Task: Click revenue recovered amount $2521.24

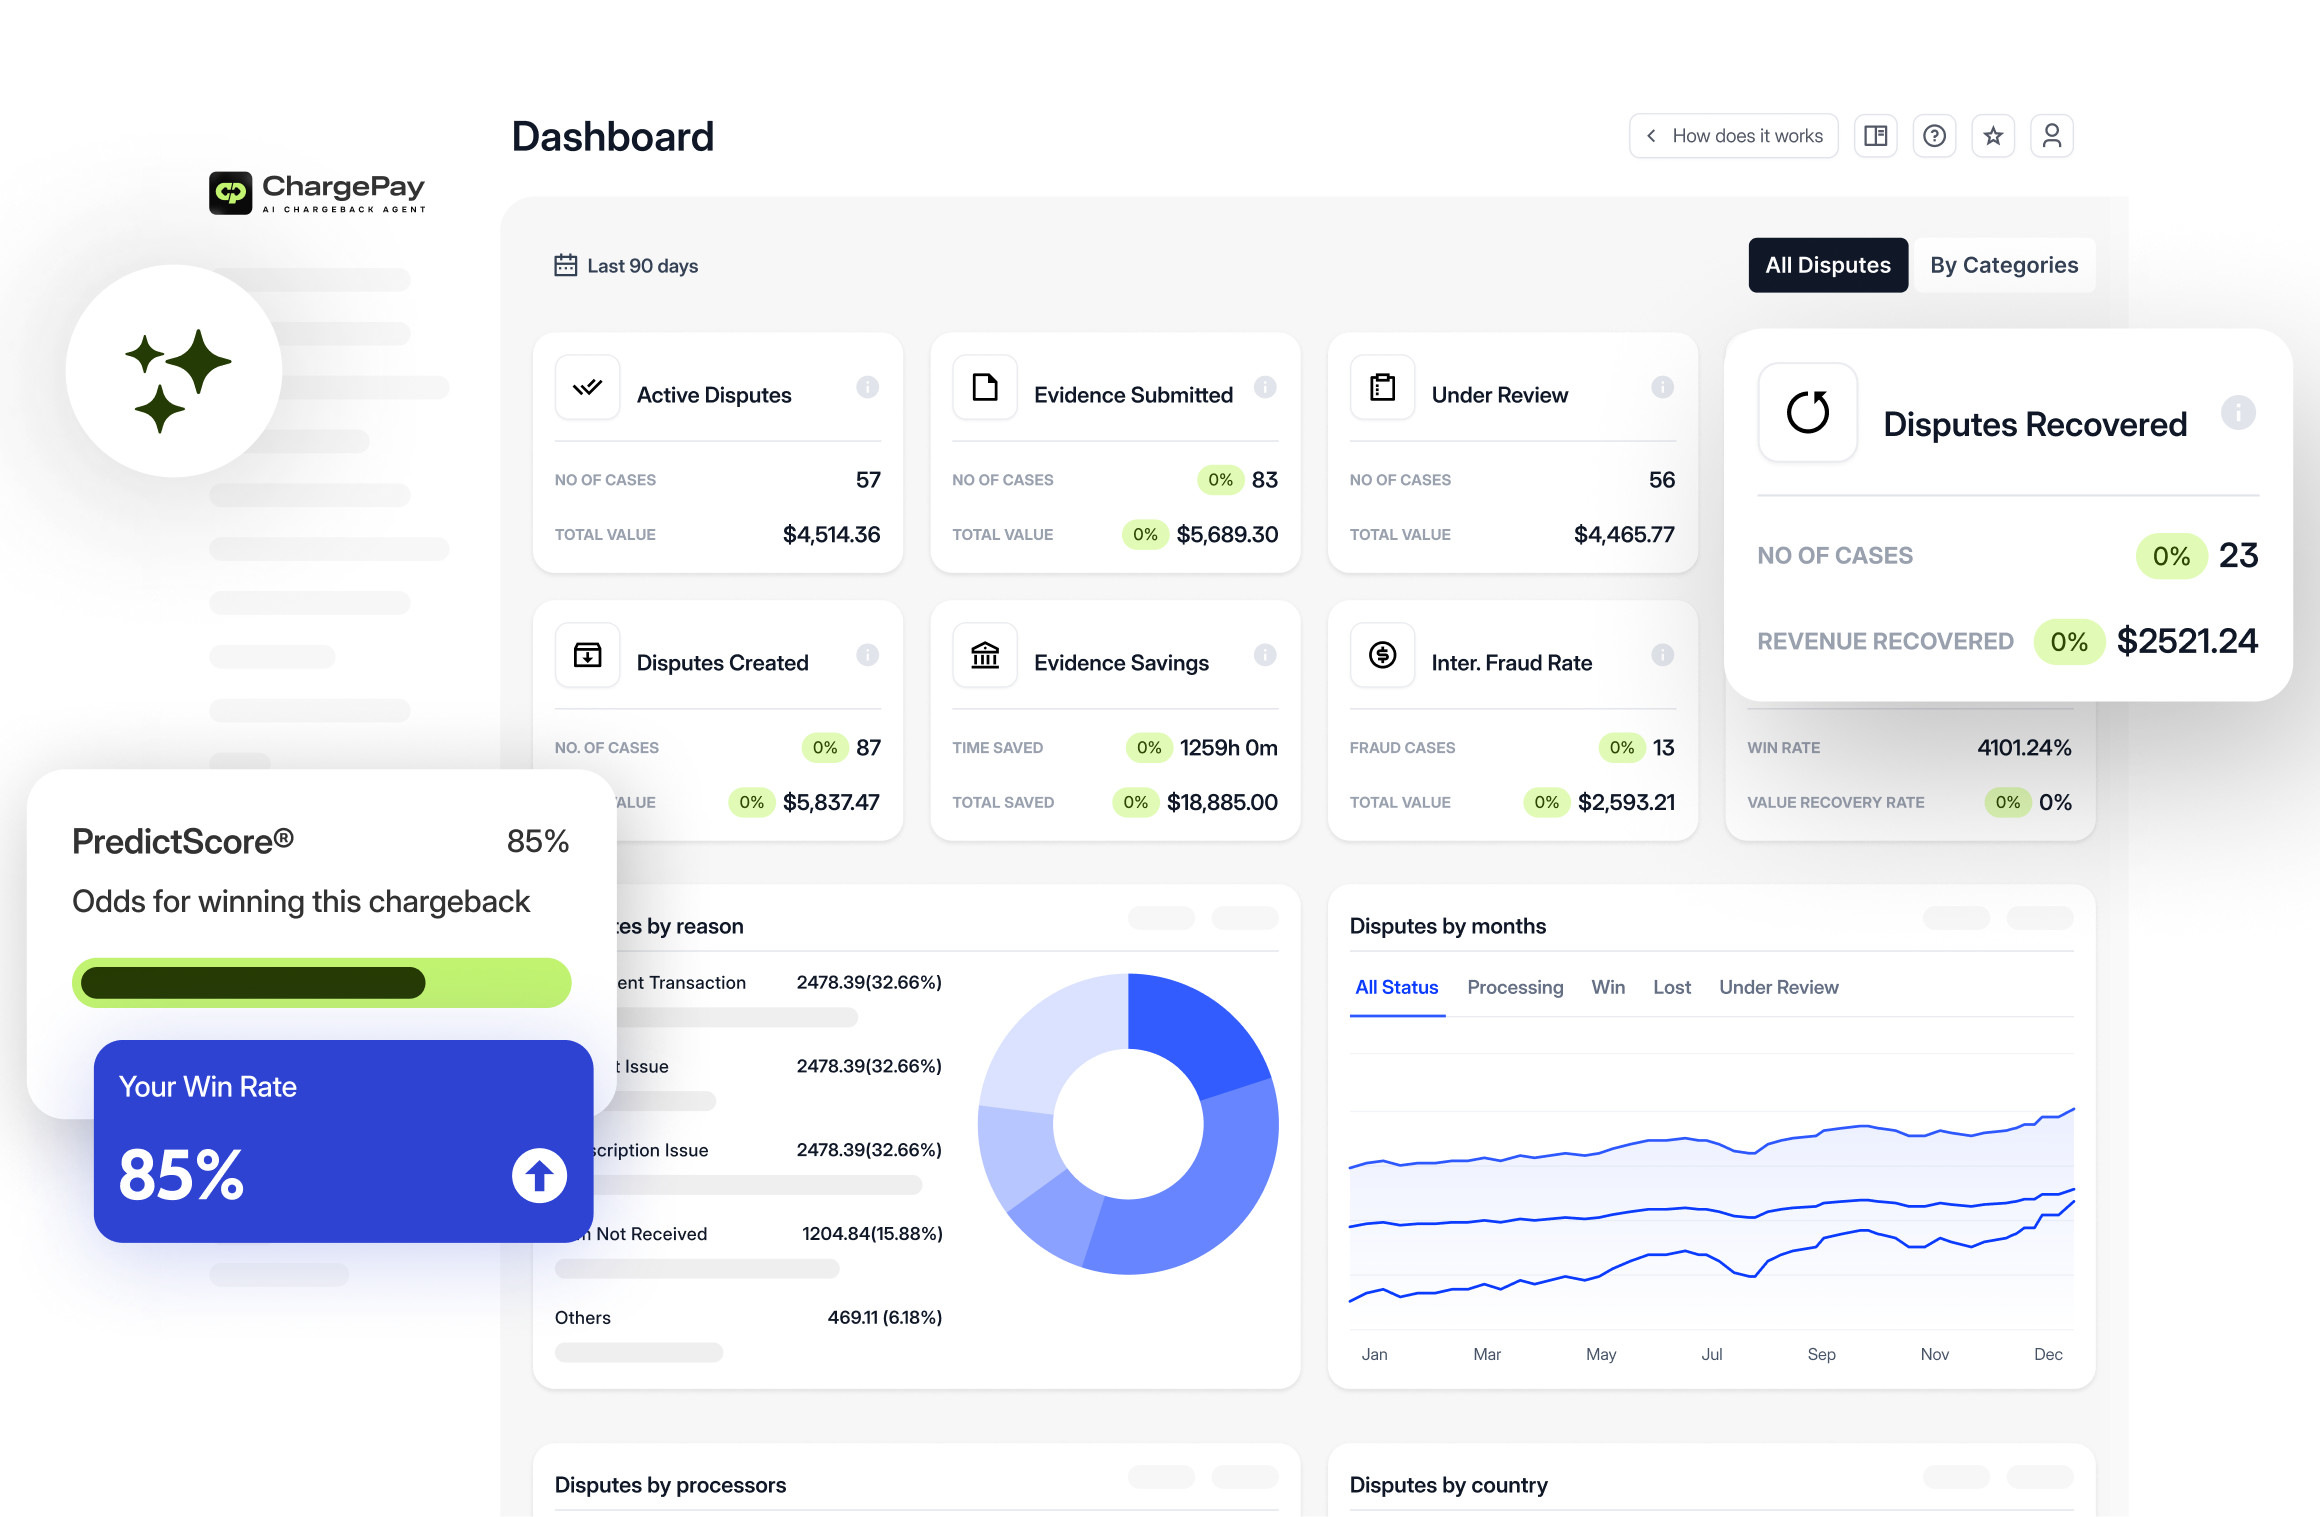Action: [2187, 641]
